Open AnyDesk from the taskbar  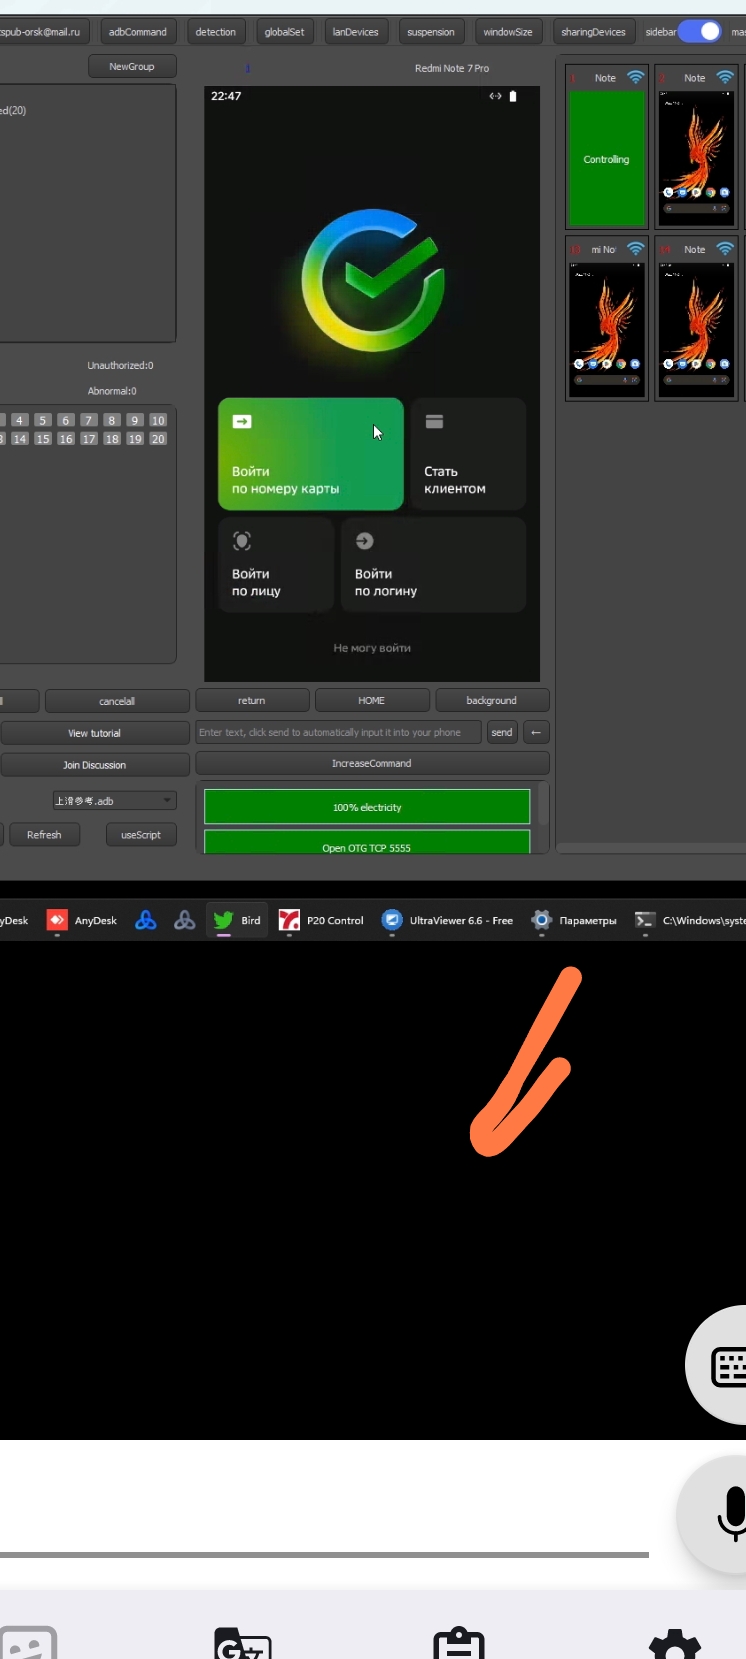point(82,920)
